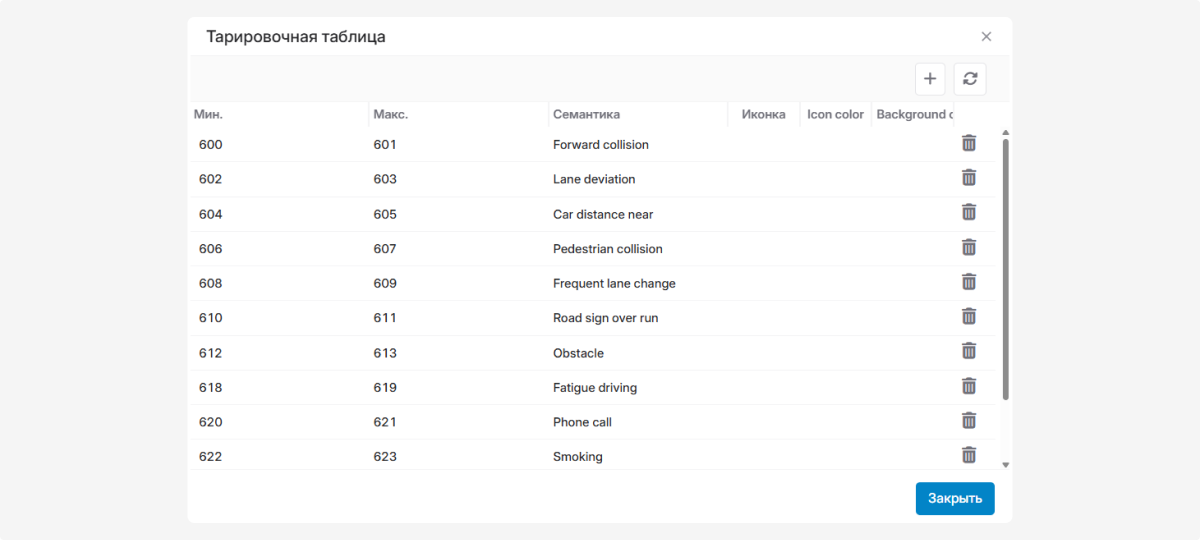1200x540 pixels.
Task: Delete the Pedestrian collision row
Action: tap(968, 247)
